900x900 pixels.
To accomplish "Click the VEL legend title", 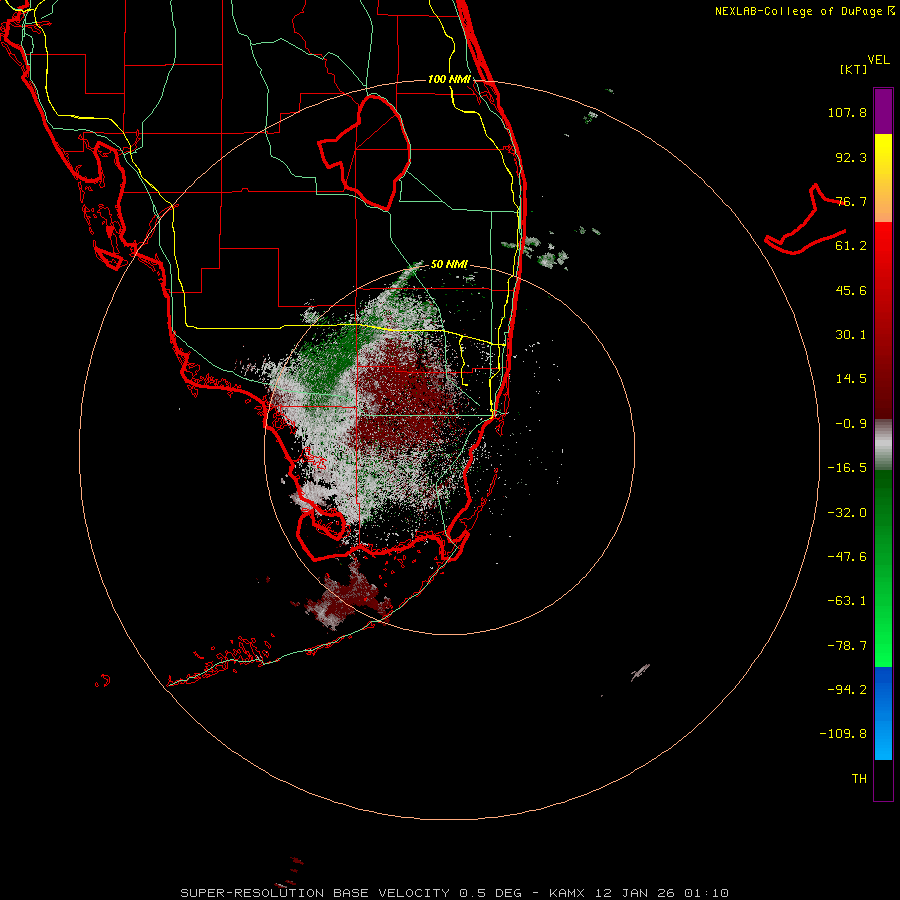I will pyautogui.click(x=878, y=60).
